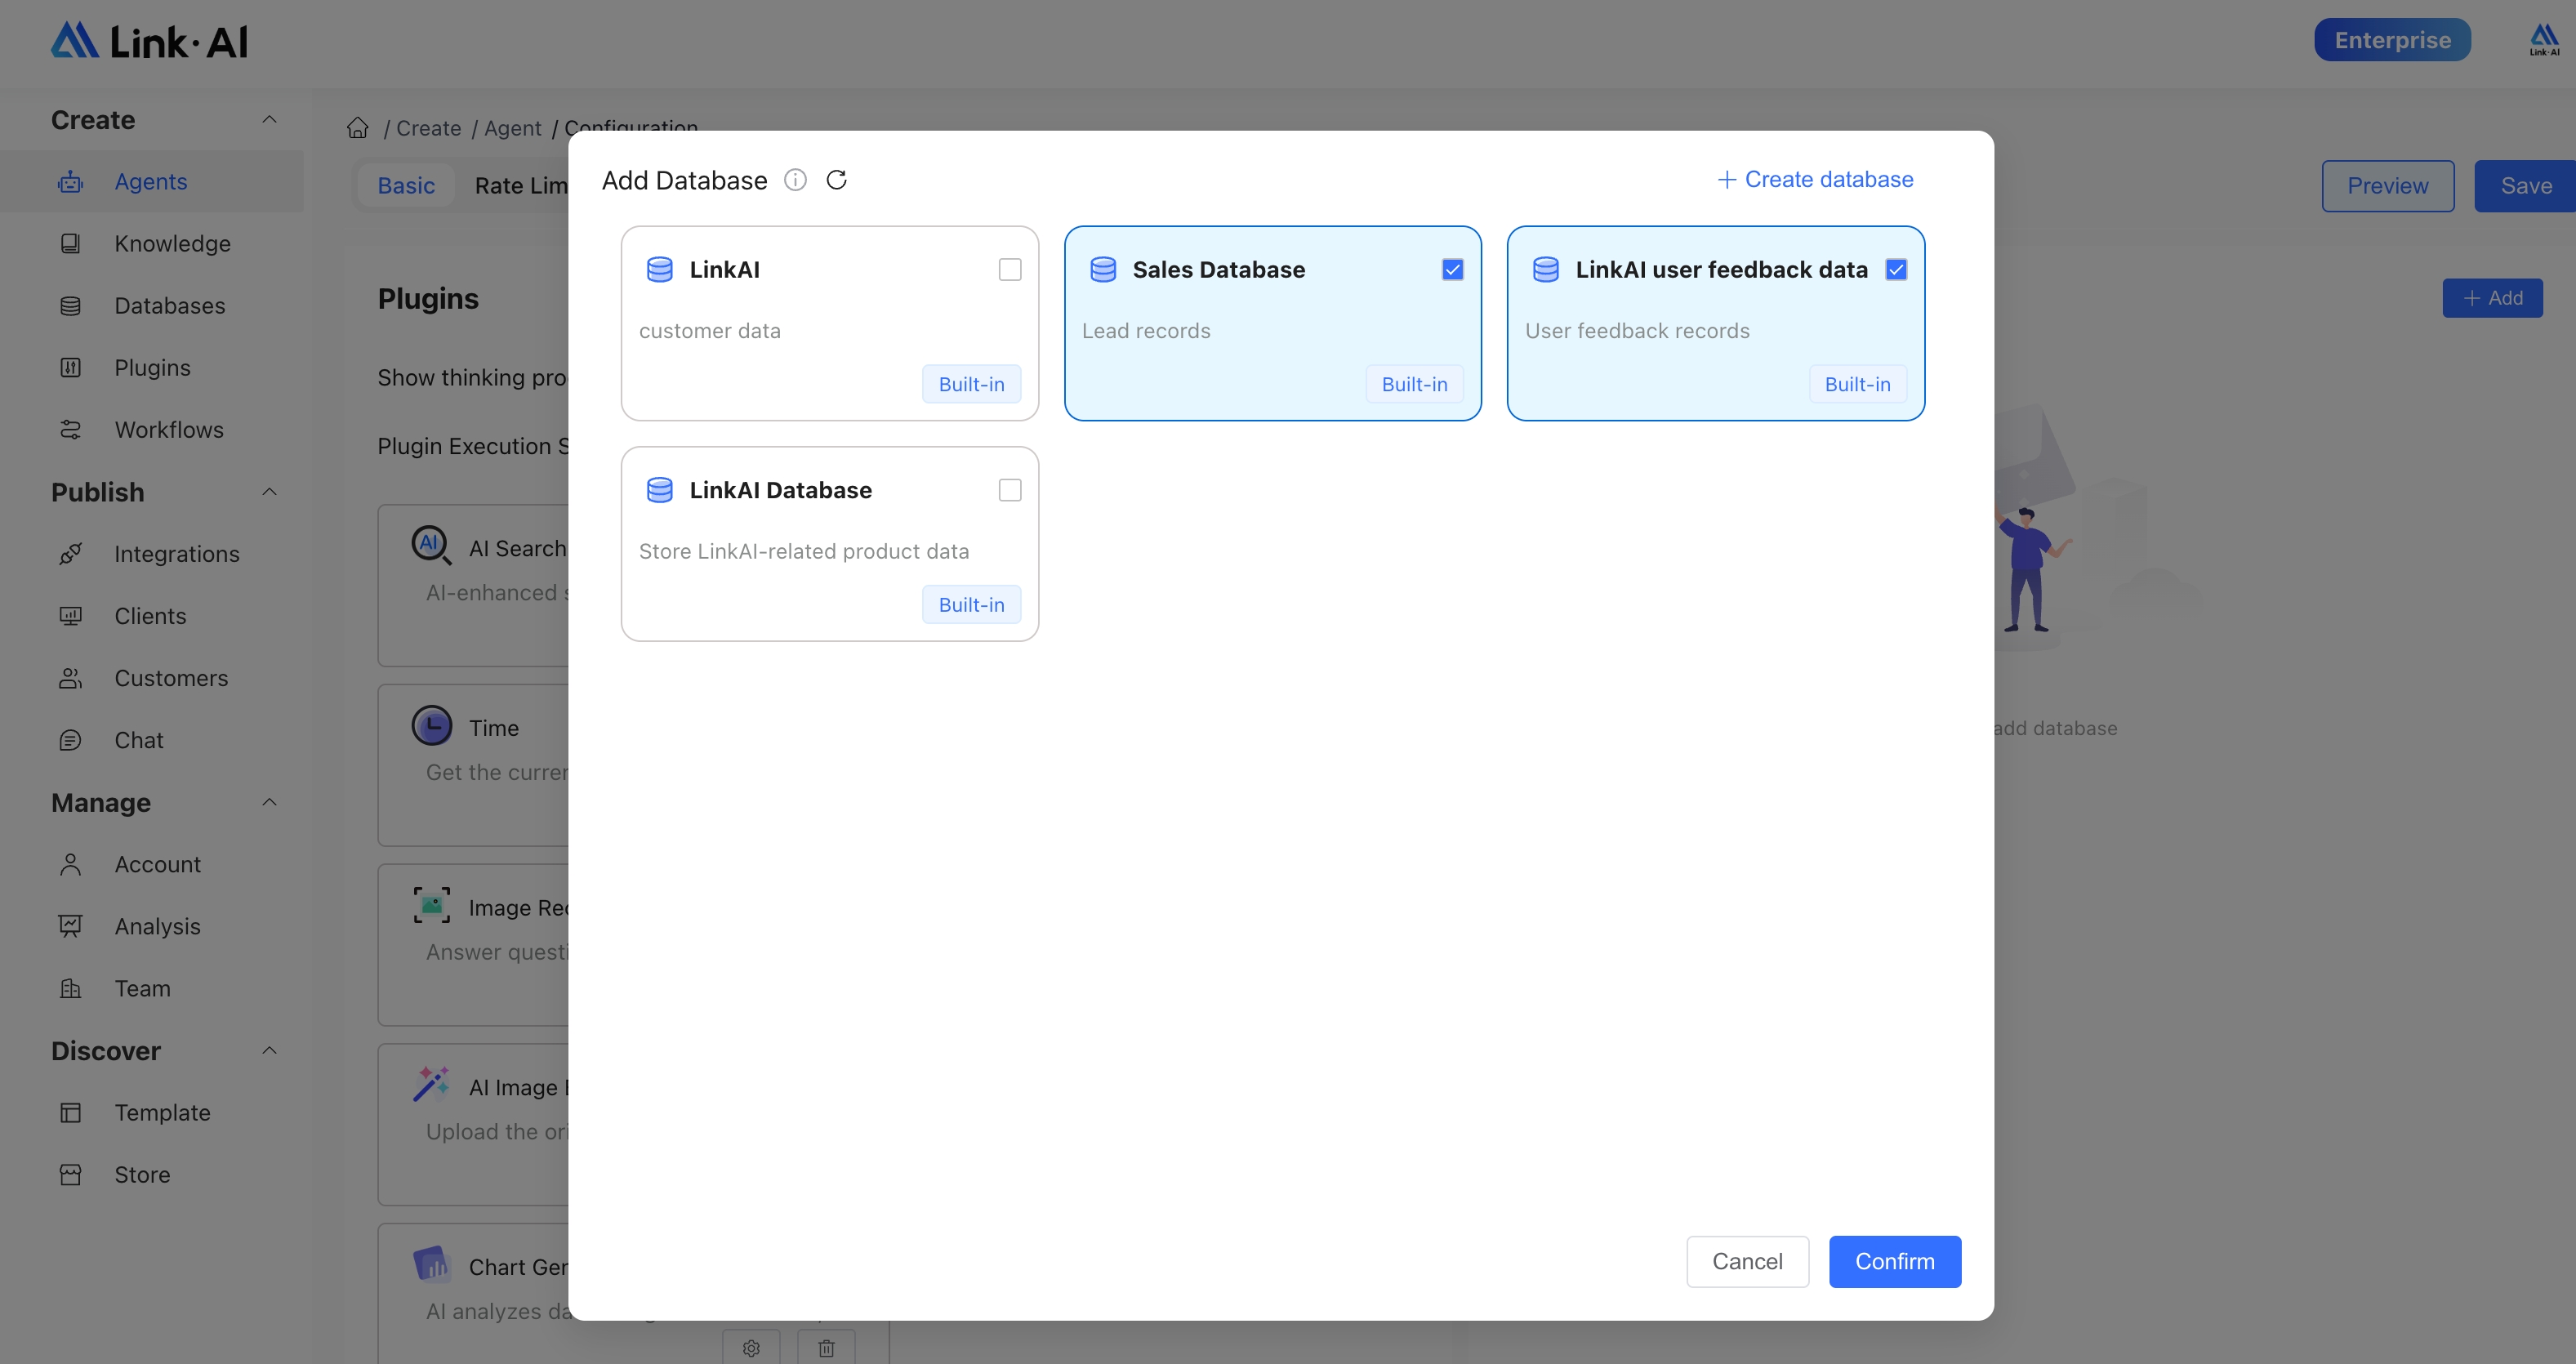Click the Add Database info icon
2576x1364 pixels.
(795, 180)
